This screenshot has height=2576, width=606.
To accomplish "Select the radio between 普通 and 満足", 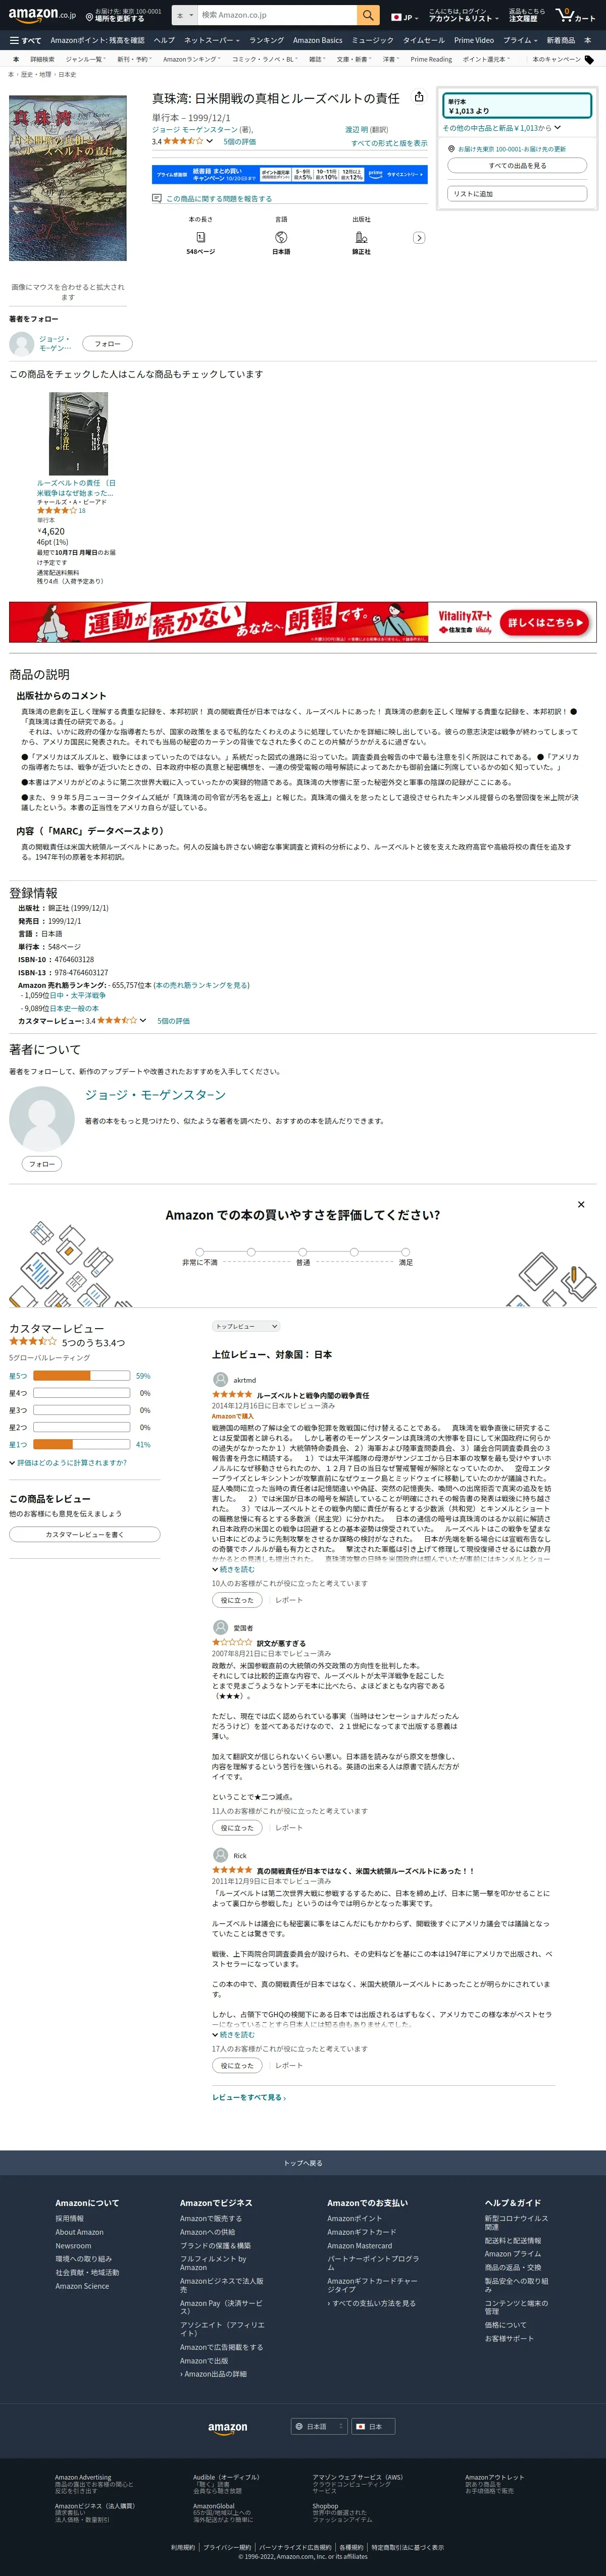I will [354, 1251].
